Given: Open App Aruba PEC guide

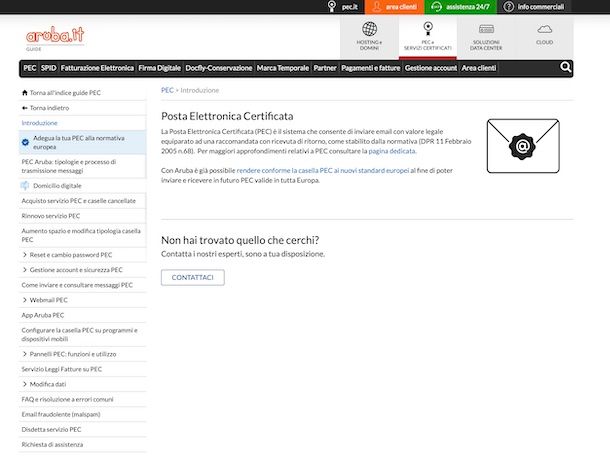Looking at the screenshot, I should (43, 315).
